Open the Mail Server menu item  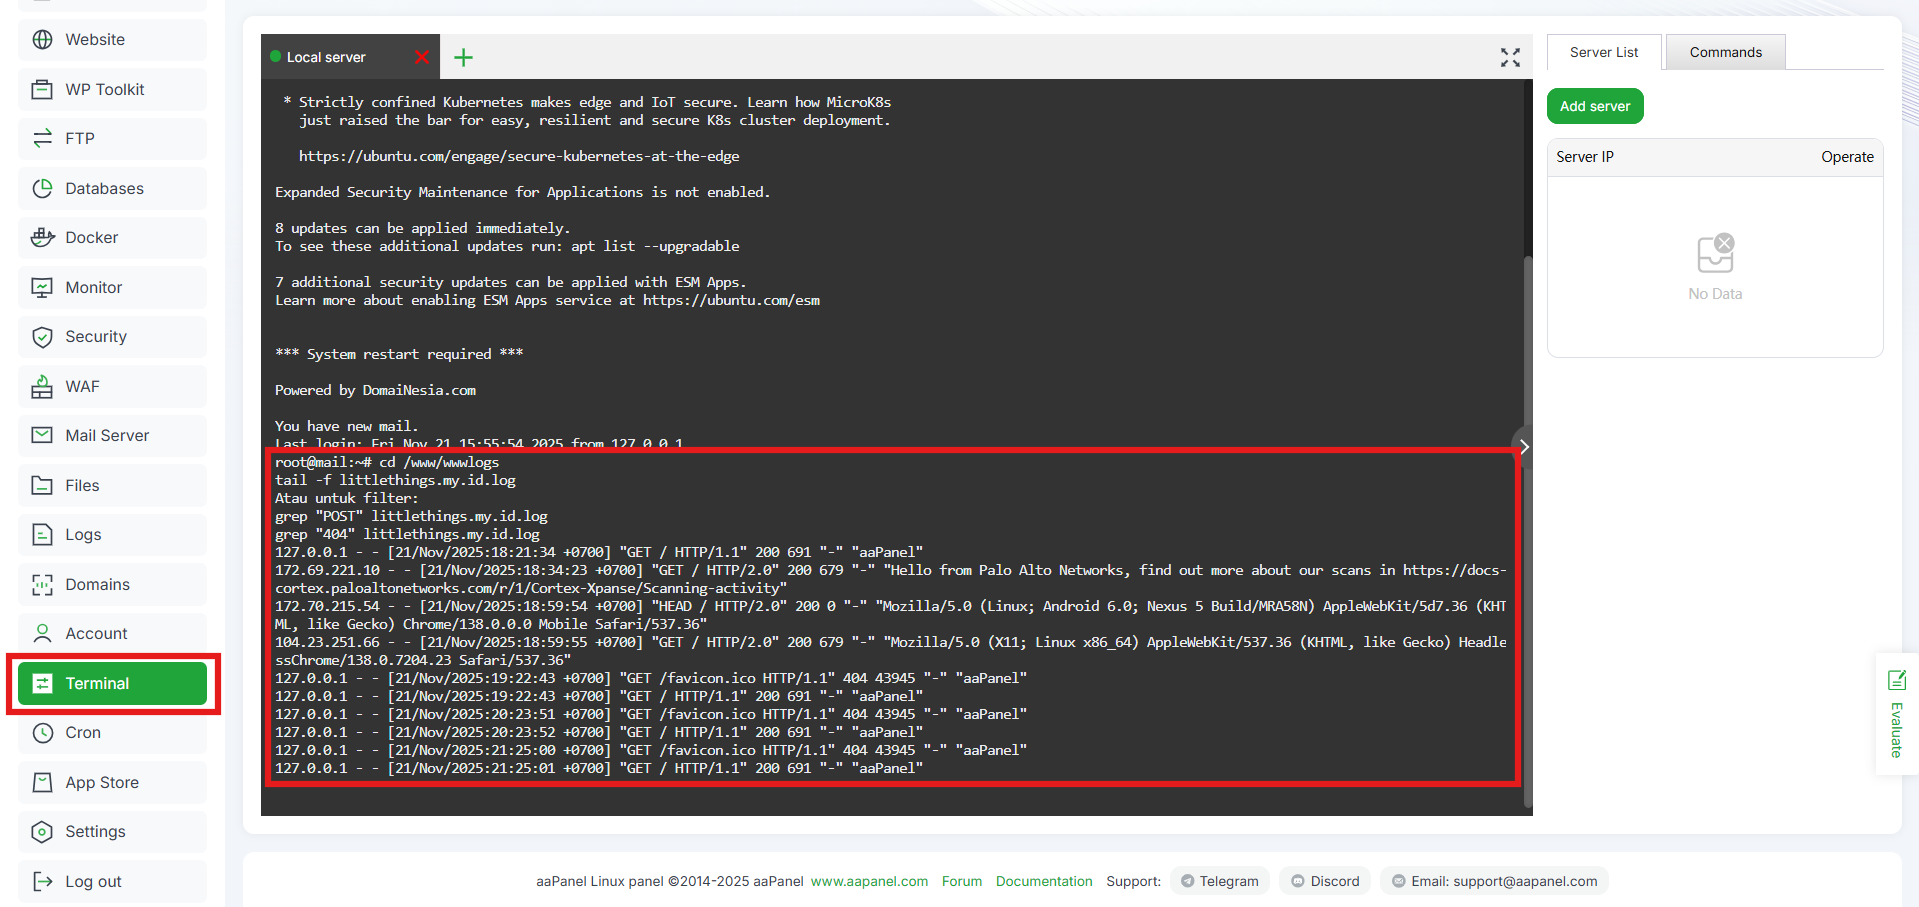pyautogui.click(x=112, y=436)
